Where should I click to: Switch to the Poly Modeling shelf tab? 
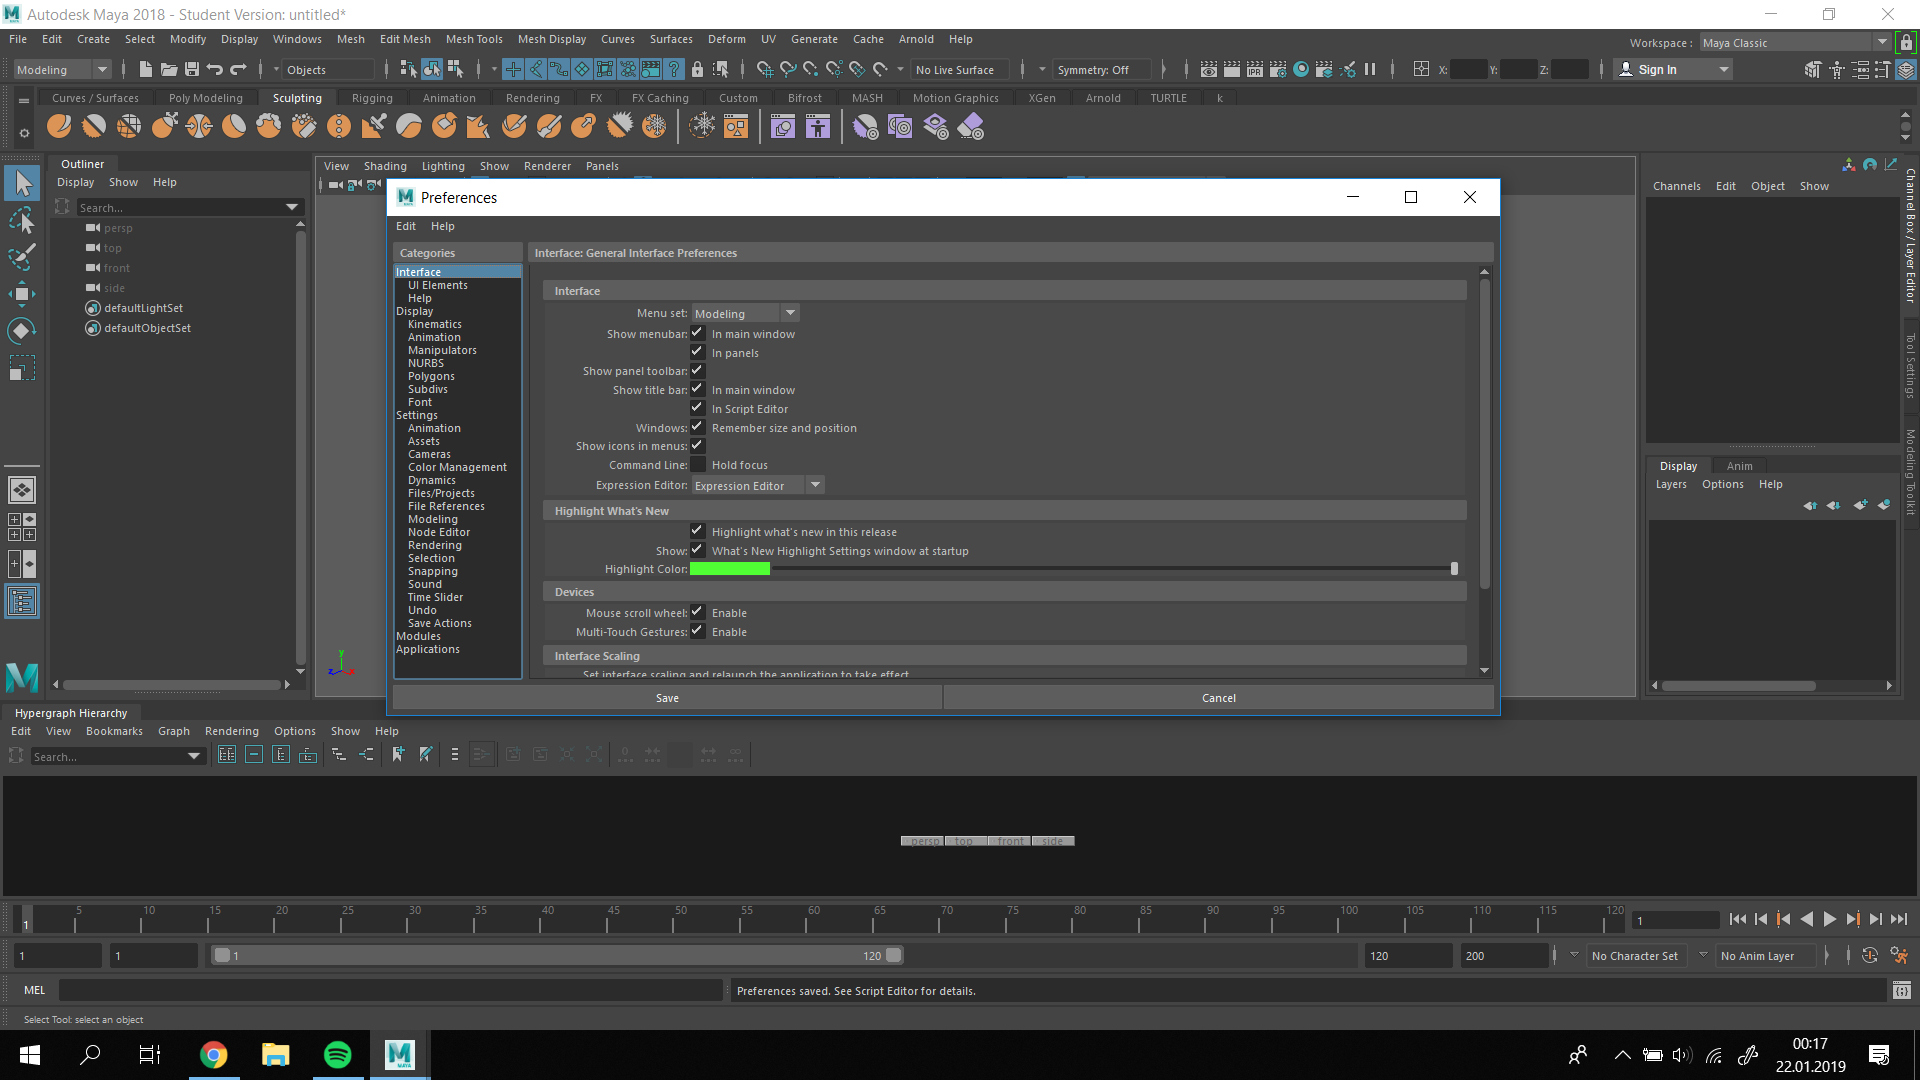click(206, 98)
